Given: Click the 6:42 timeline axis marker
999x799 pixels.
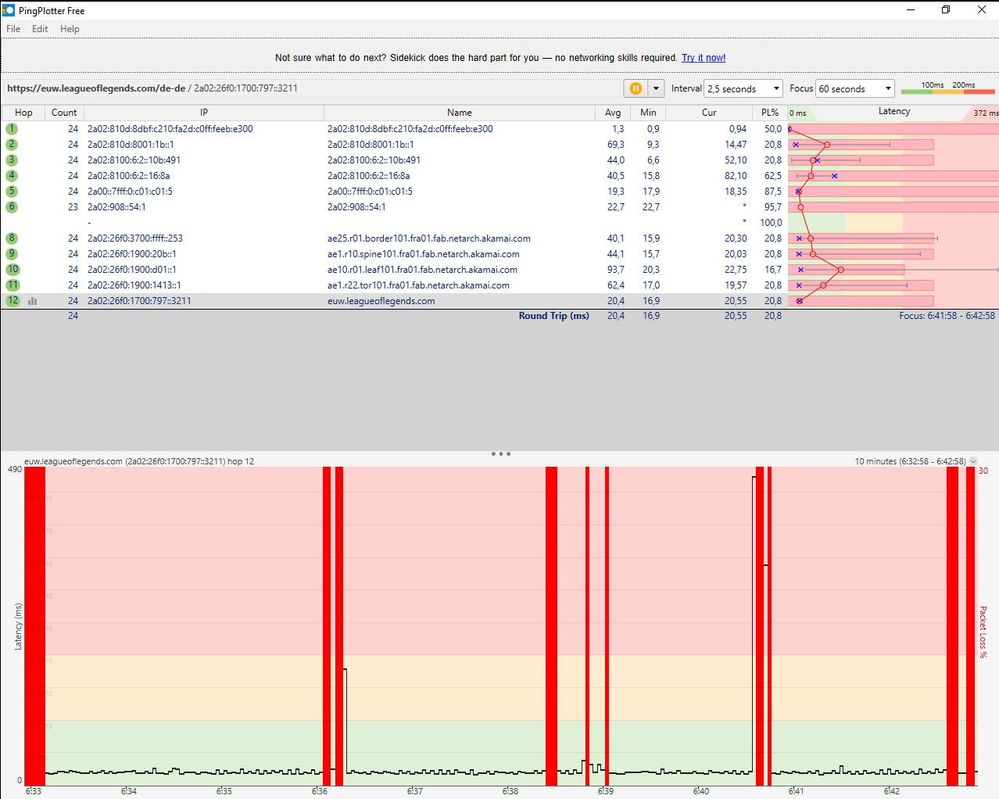Looking at the screenshot, I should point(891,791).
